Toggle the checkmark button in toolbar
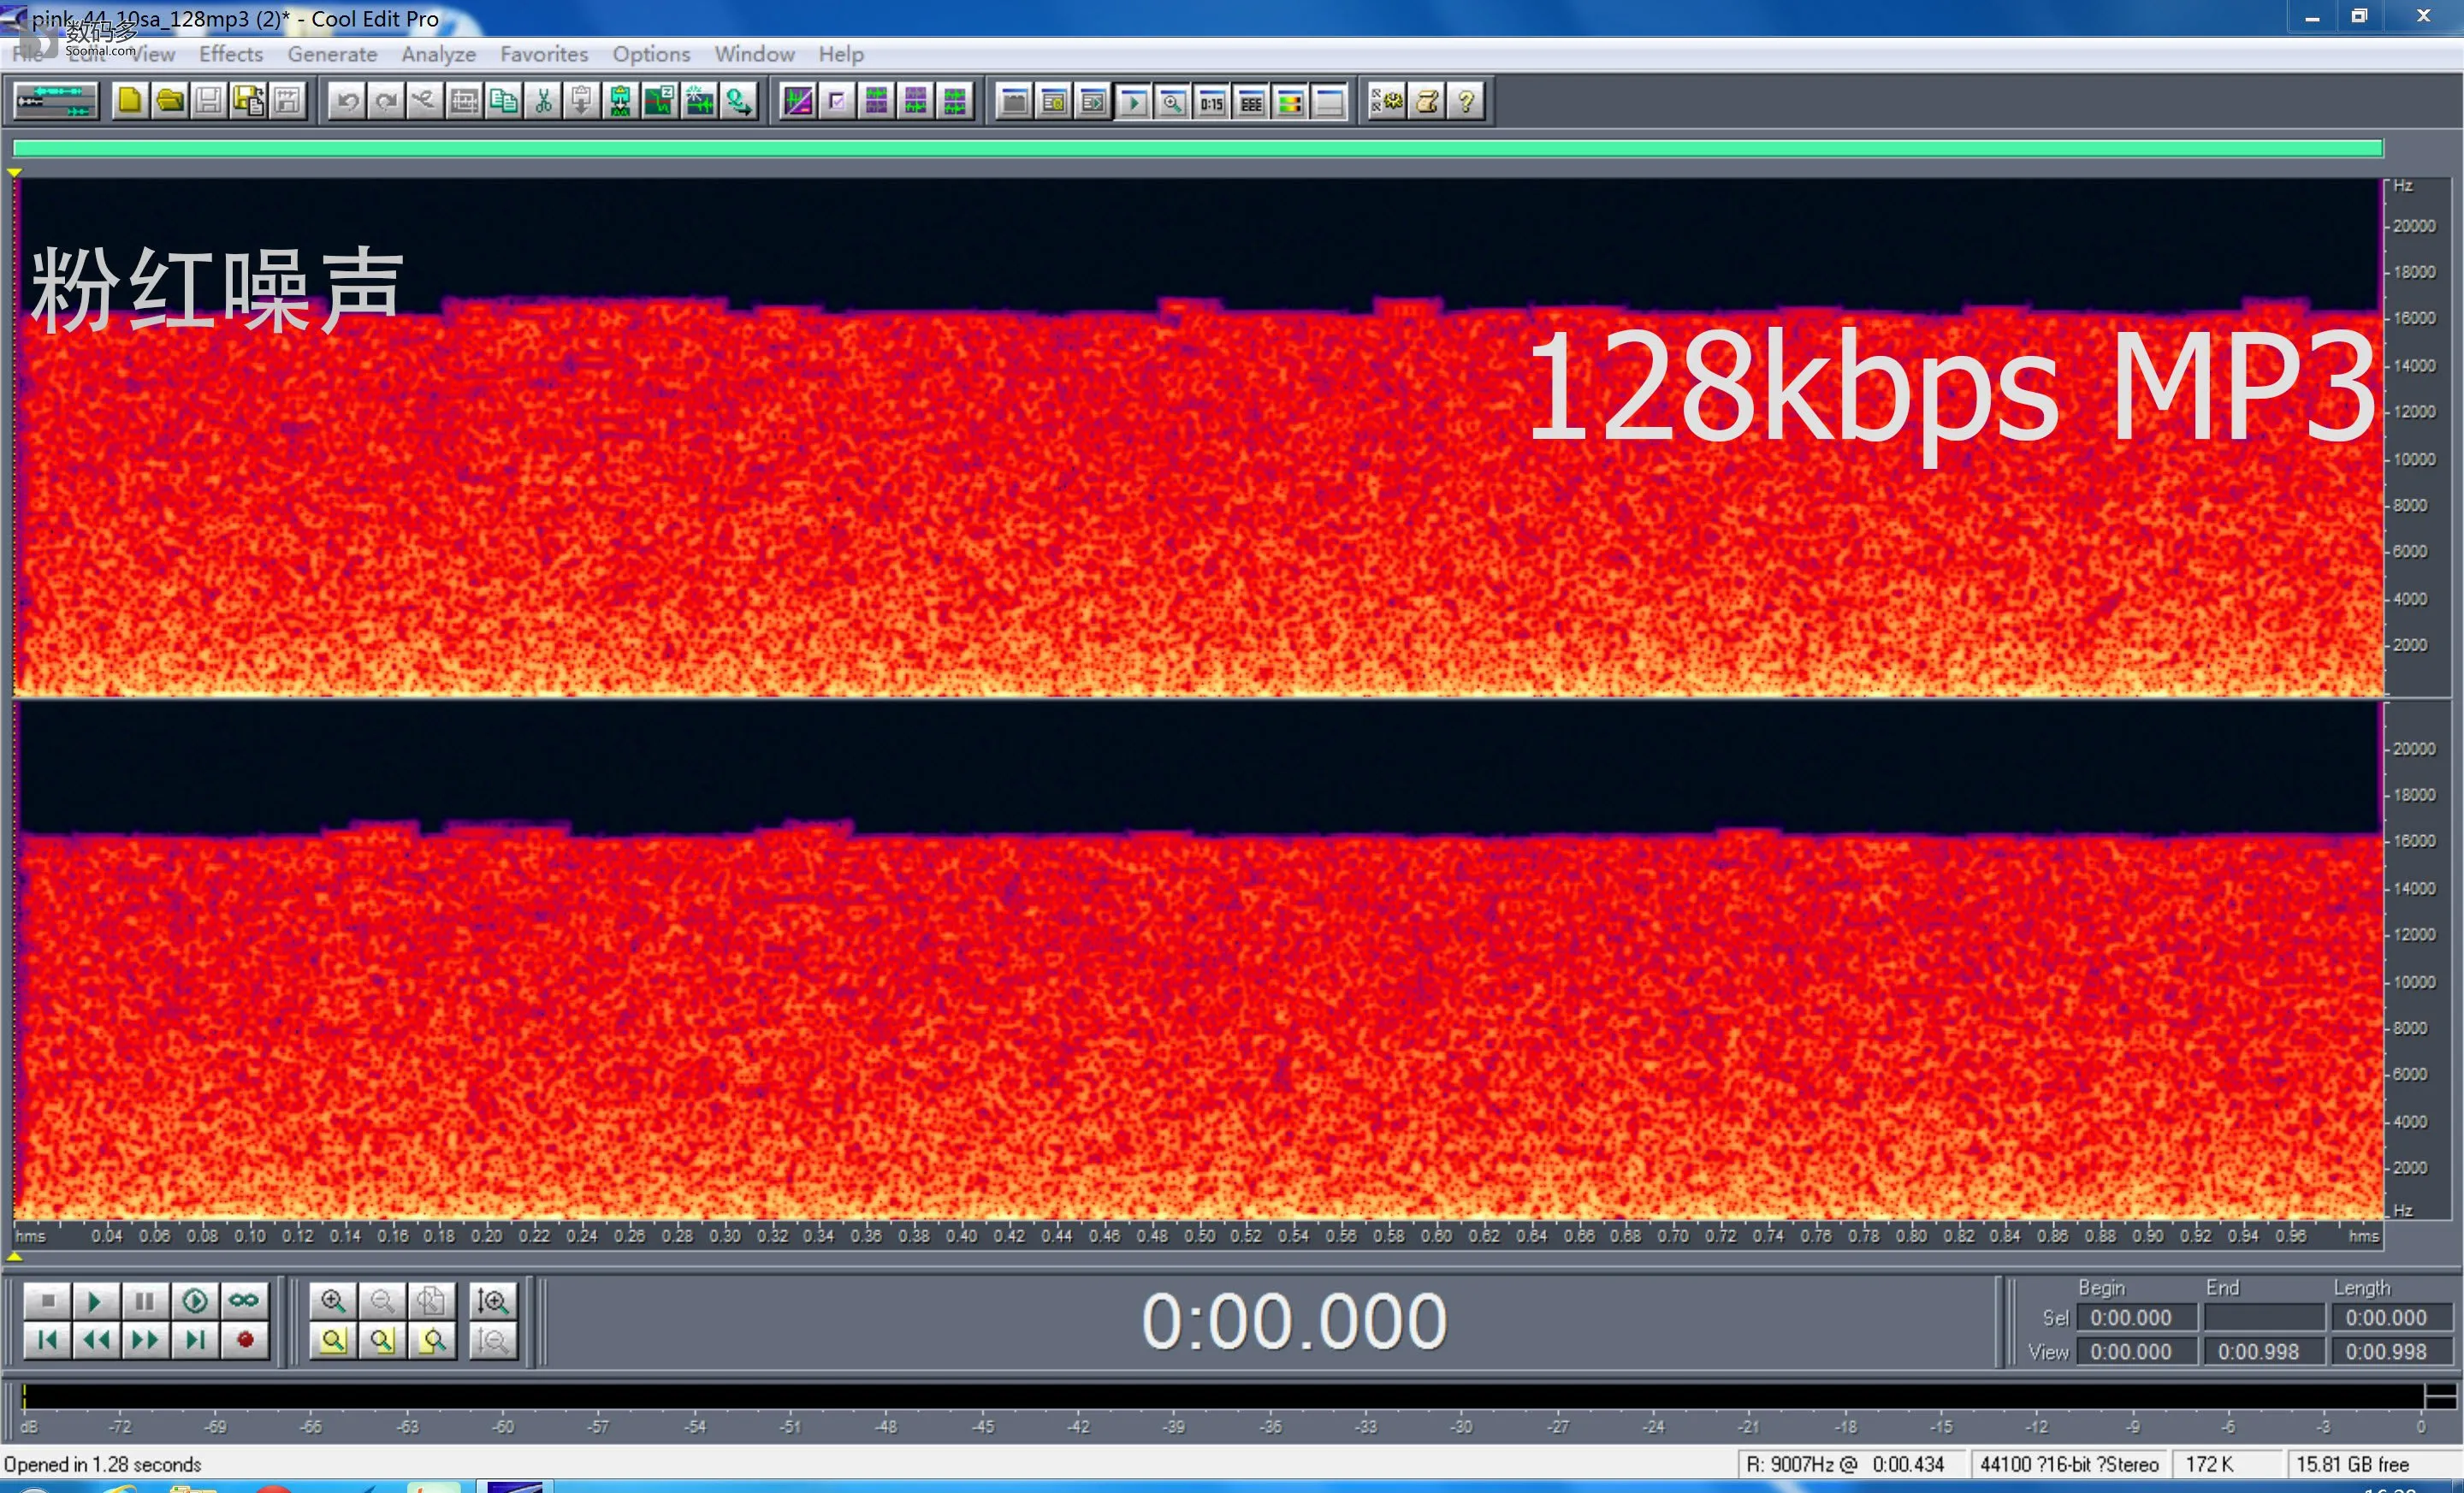Viewport: 2464px width, 1493px height. point(837,101)
